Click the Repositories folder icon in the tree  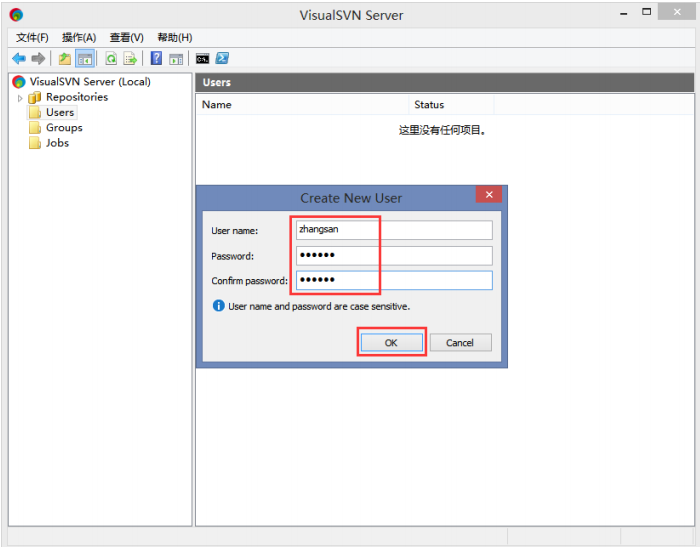(x=34, y=97)
